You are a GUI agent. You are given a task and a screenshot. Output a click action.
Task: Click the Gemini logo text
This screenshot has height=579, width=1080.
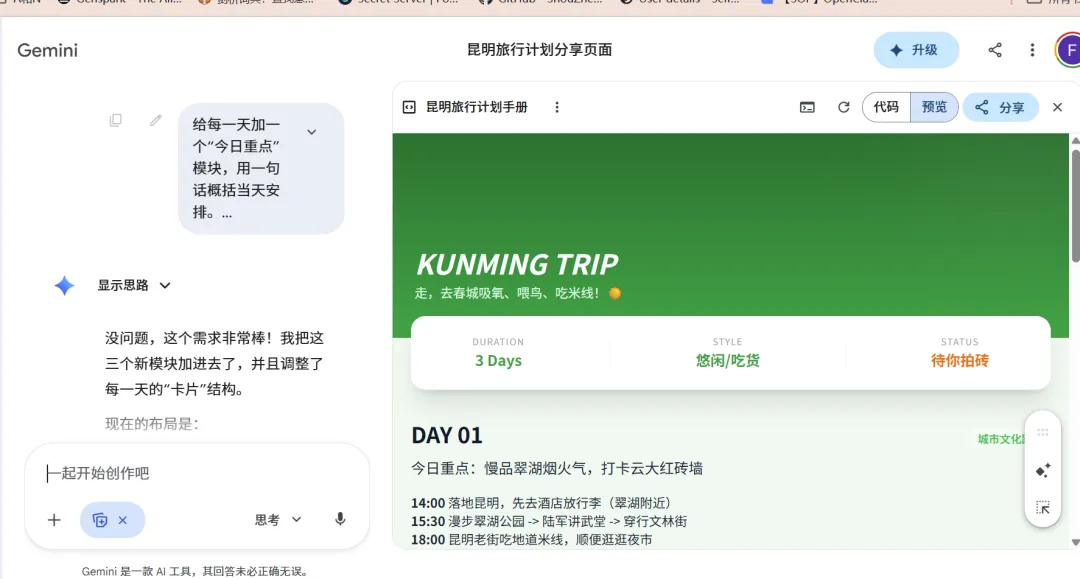[48, 50]
